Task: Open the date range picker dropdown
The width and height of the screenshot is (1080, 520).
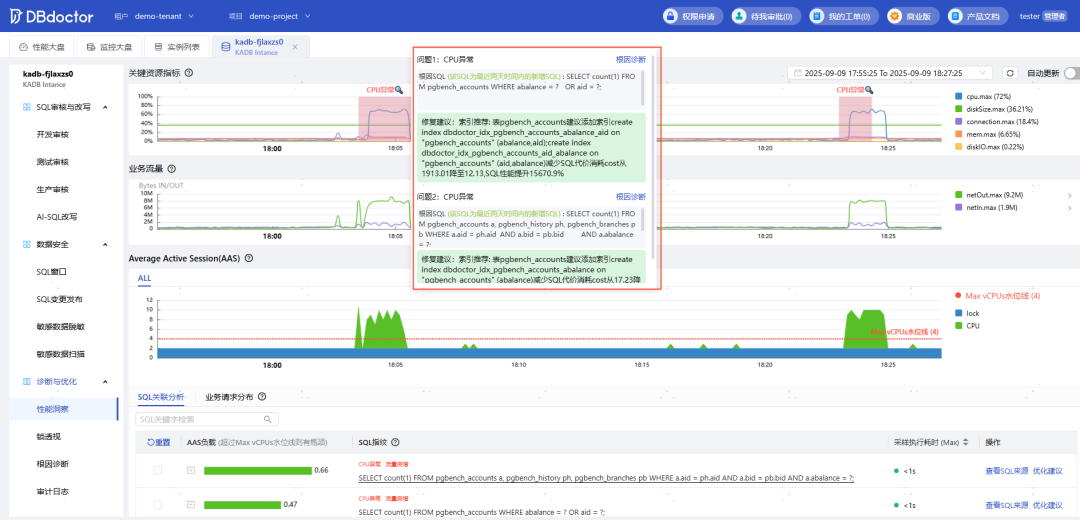Action: point(890,72)
